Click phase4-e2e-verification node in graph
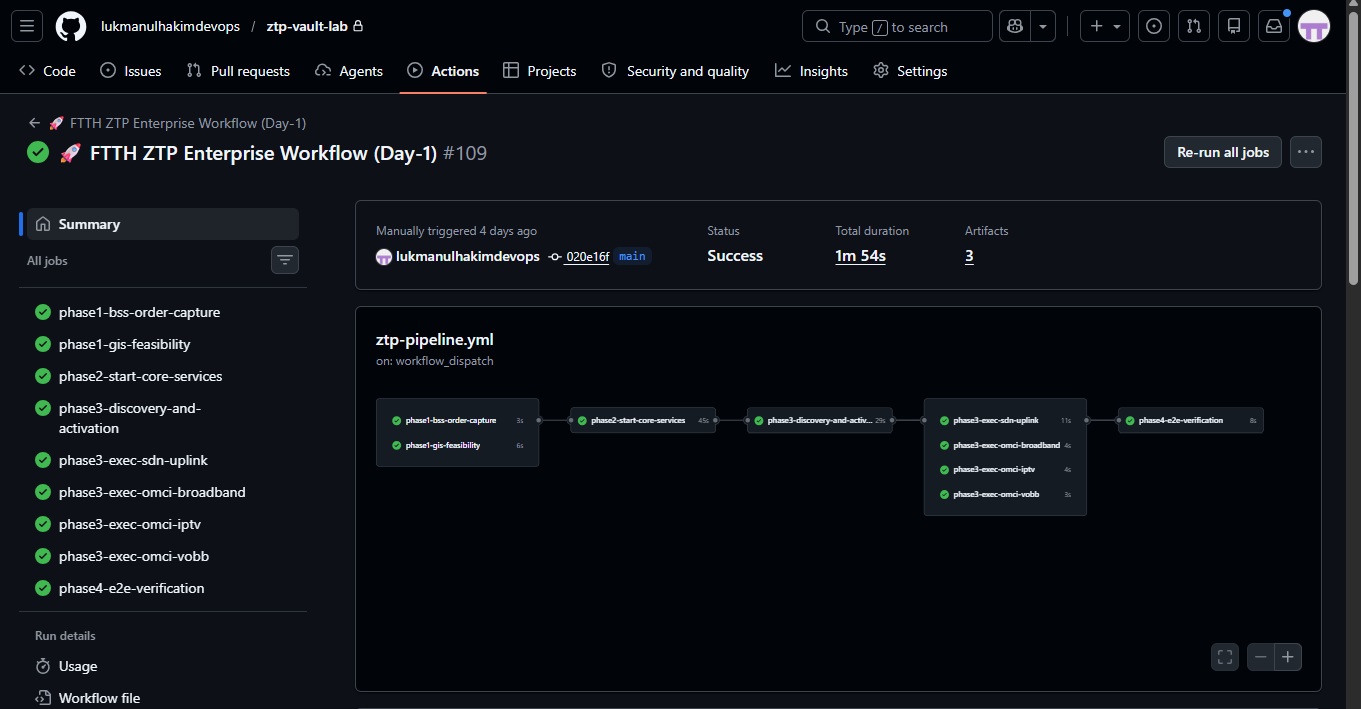The image size is (1361, 709). point(1191,420)
